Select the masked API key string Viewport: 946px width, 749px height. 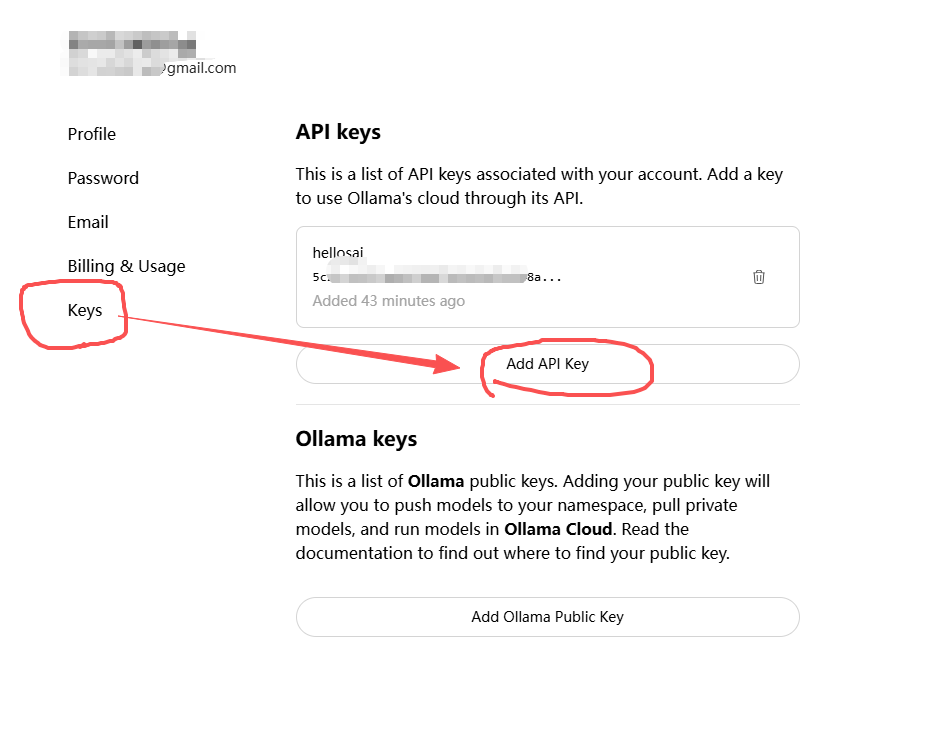pyautogui.click(x=437, y=277)
